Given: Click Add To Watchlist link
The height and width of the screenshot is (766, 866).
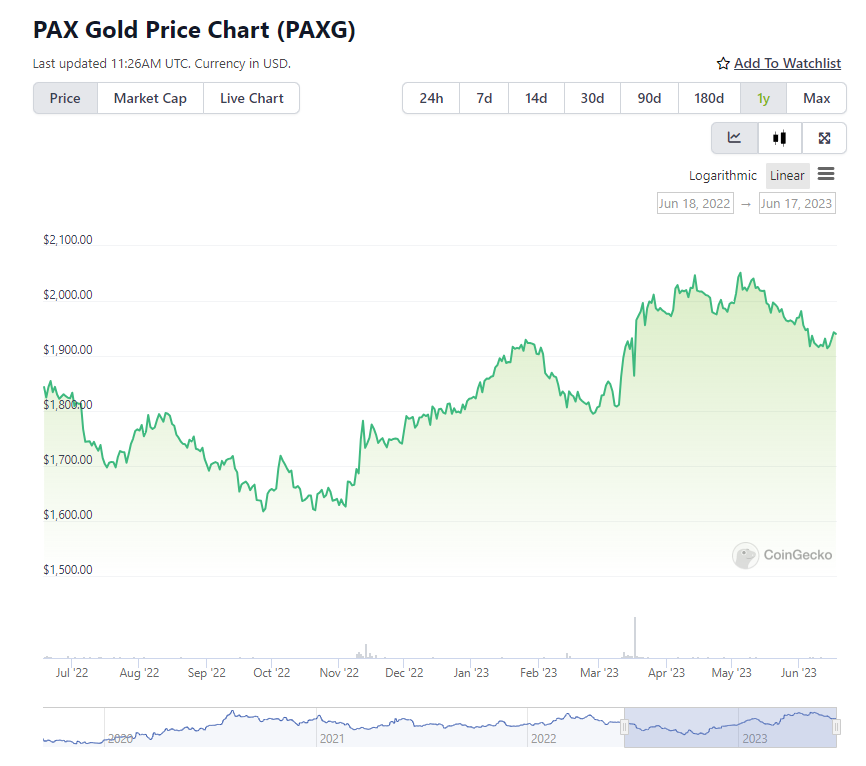Looking at the screenshot, I should point(787,64).
